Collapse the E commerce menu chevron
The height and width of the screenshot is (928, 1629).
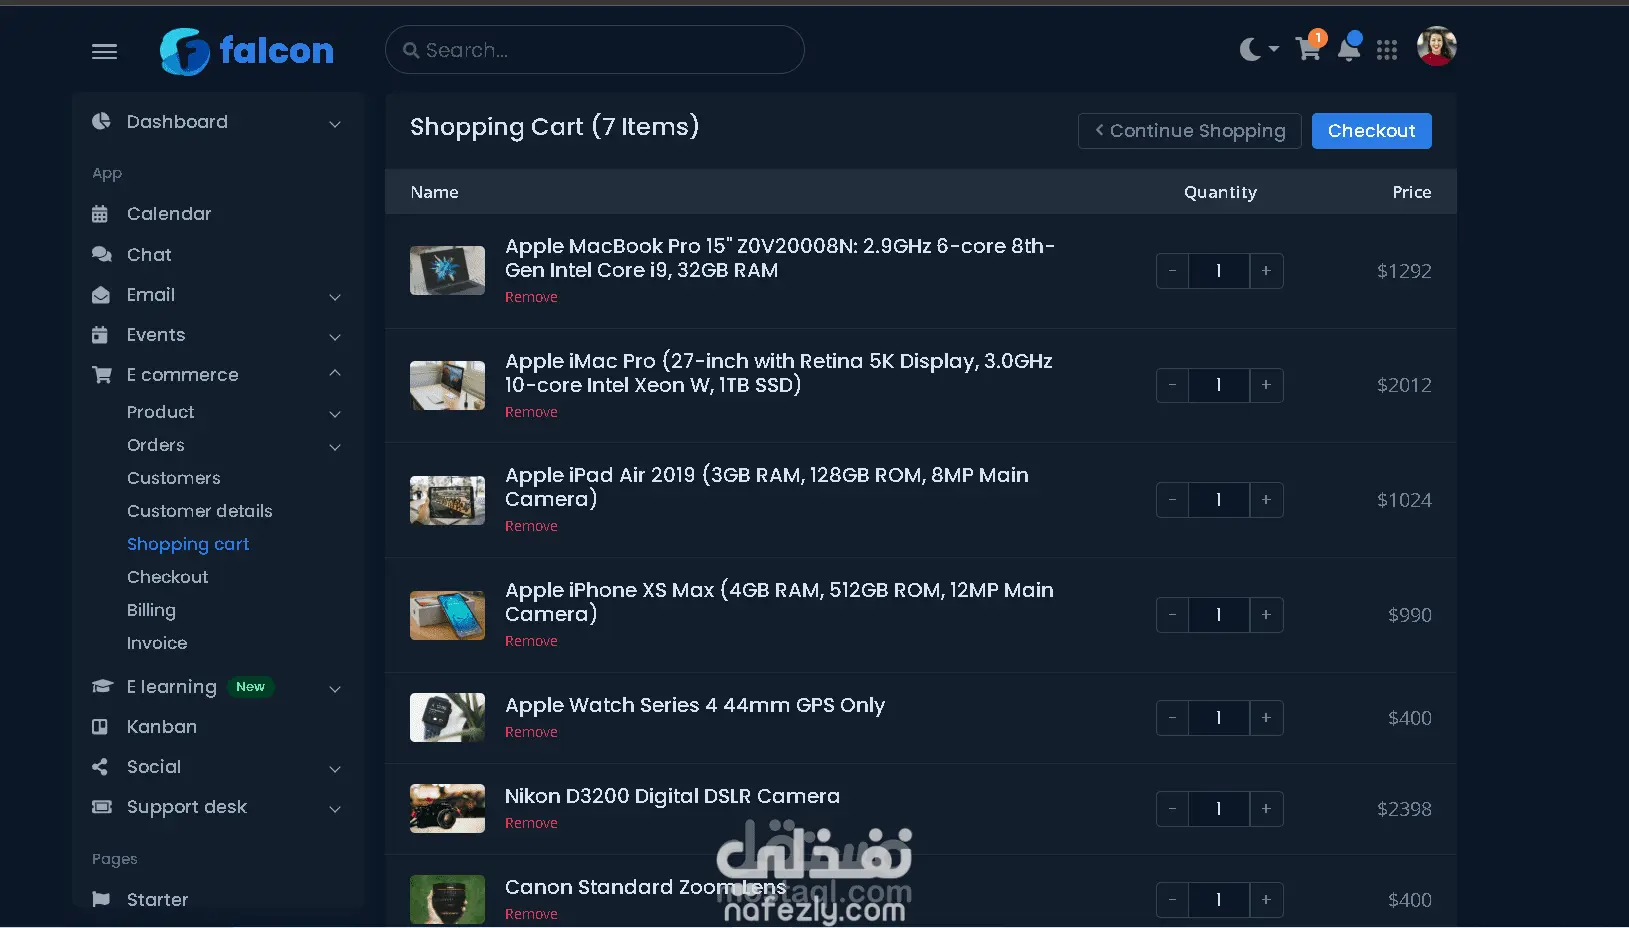click(x=335, y=373)
